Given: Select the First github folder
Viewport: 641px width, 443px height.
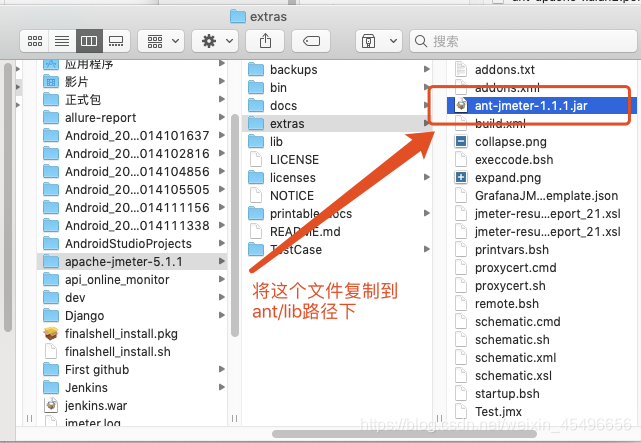Looking at the screenshot, I should coord(132,369).
